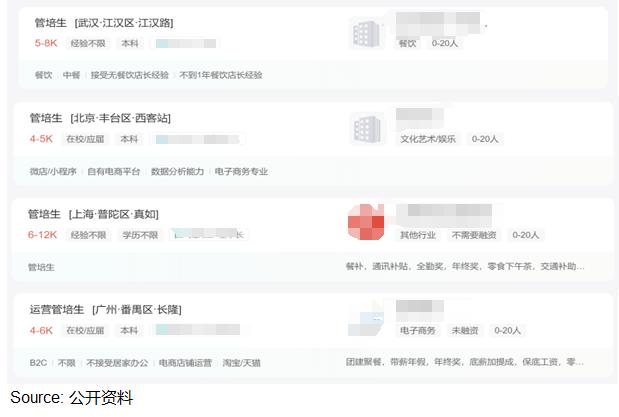The width and height of the screenshot is (619, 417).
Task: Click the building logo of 文化艺术/娱乐 company
Action: pos(367,129)
